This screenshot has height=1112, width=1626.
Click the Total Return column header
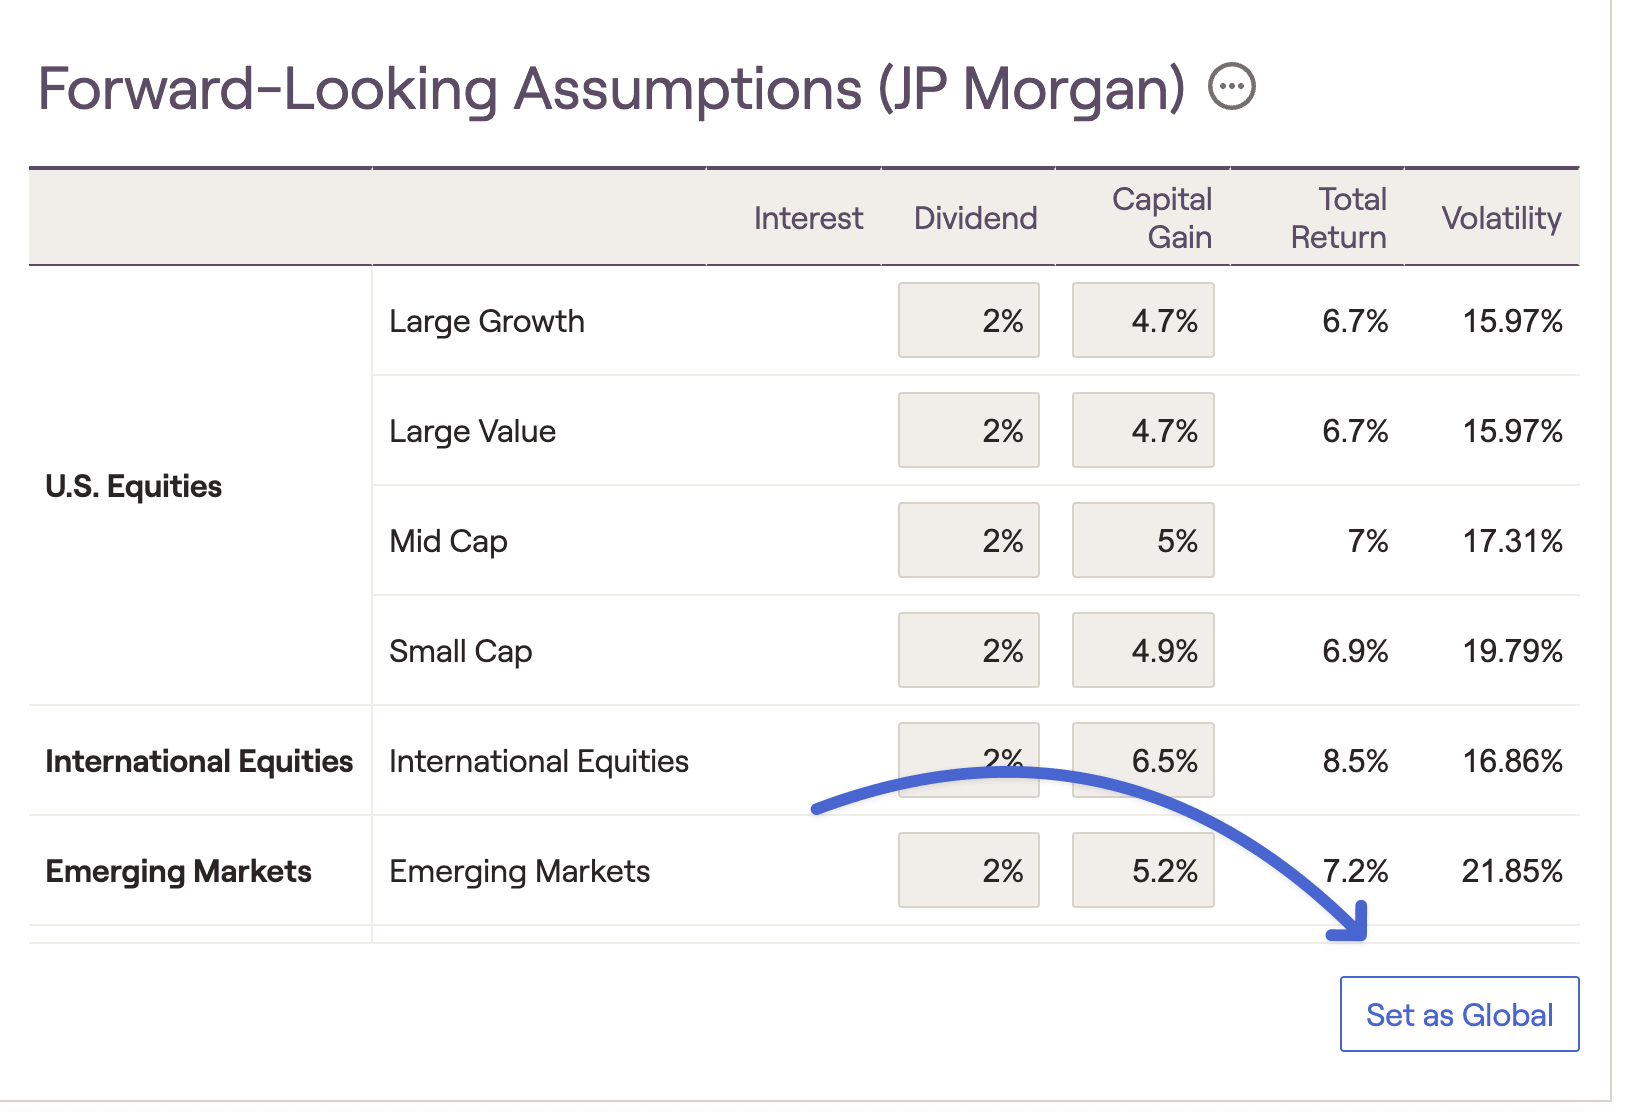point(1338,218)
